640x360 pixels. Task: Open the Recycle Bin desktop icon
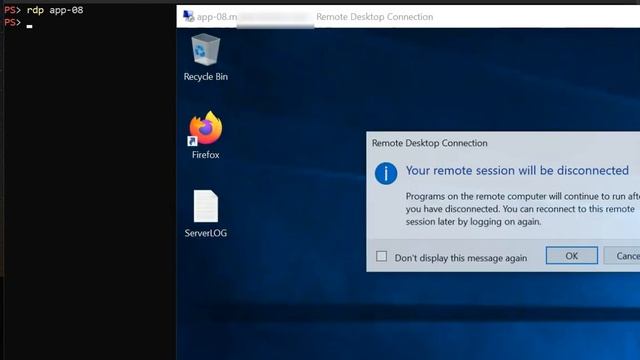pyautogui.click(x=205, y=50)
